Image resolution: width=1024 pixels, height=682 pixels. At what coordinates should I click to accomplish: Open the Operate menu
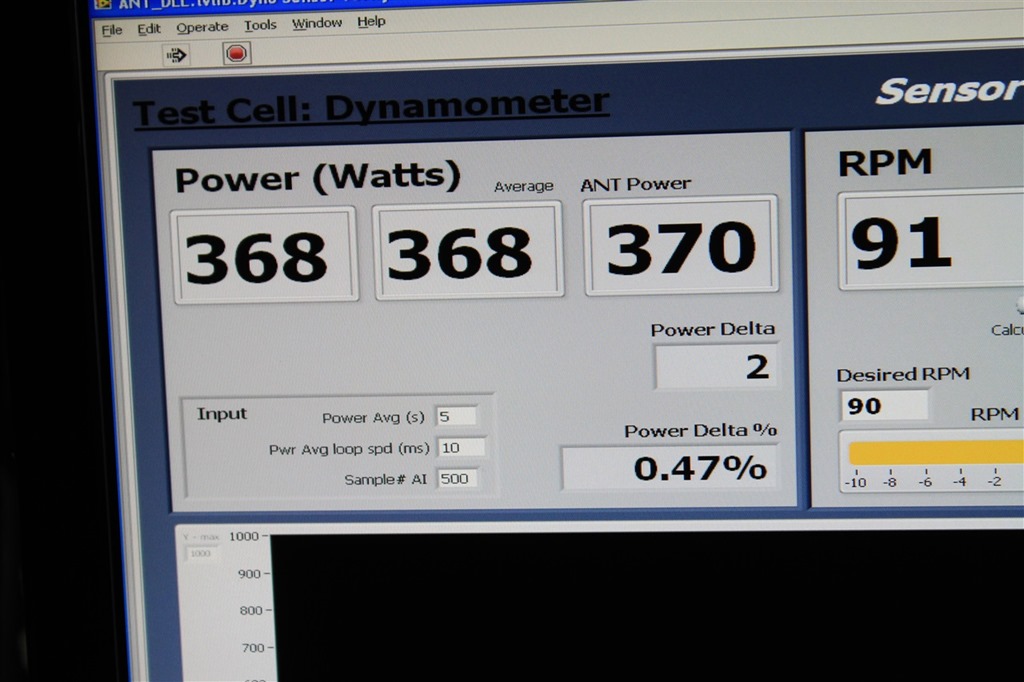tap(202, 27)
